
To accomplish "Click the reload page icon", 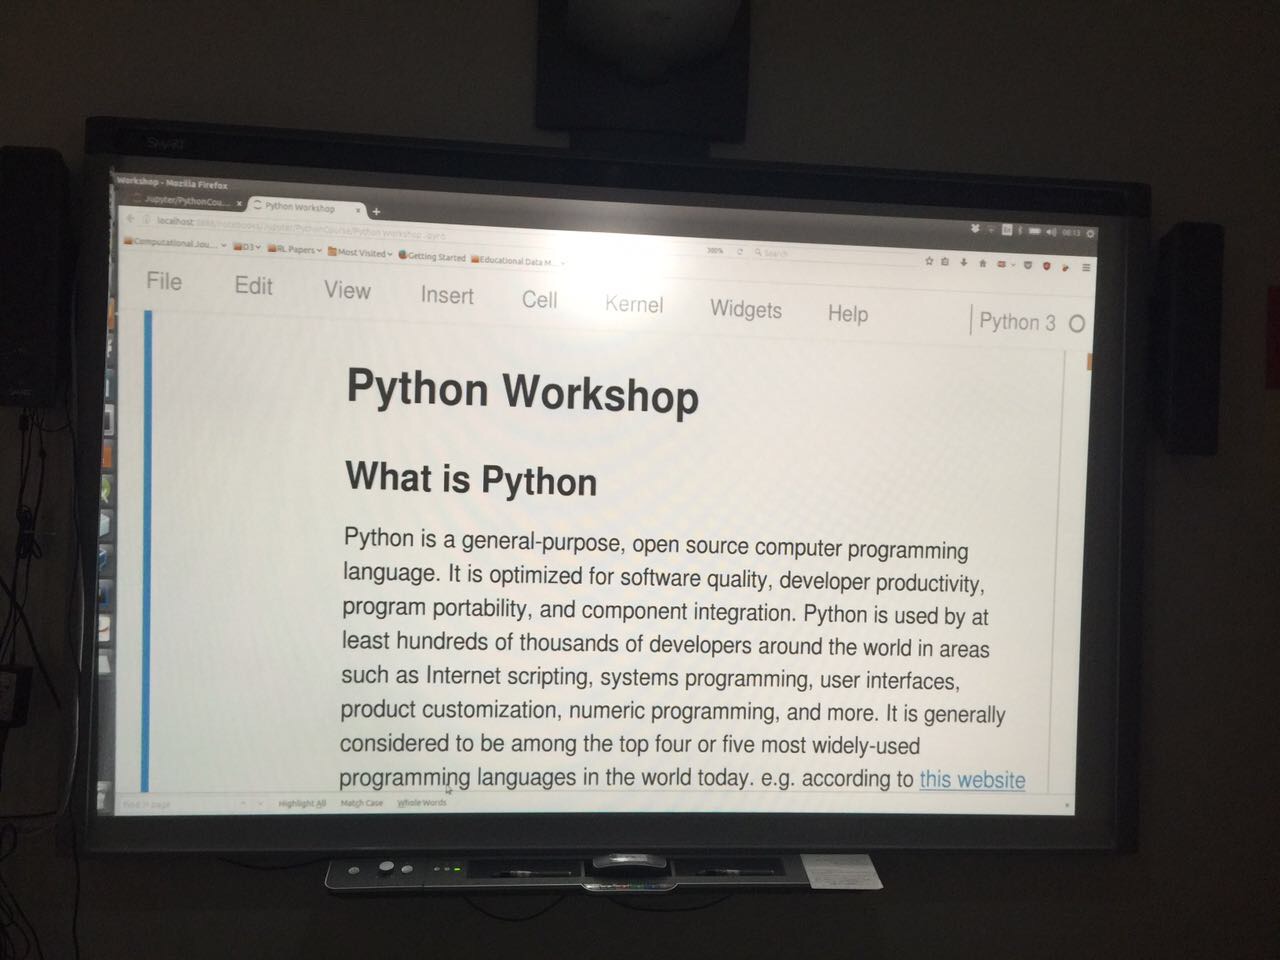I will 740,252.
